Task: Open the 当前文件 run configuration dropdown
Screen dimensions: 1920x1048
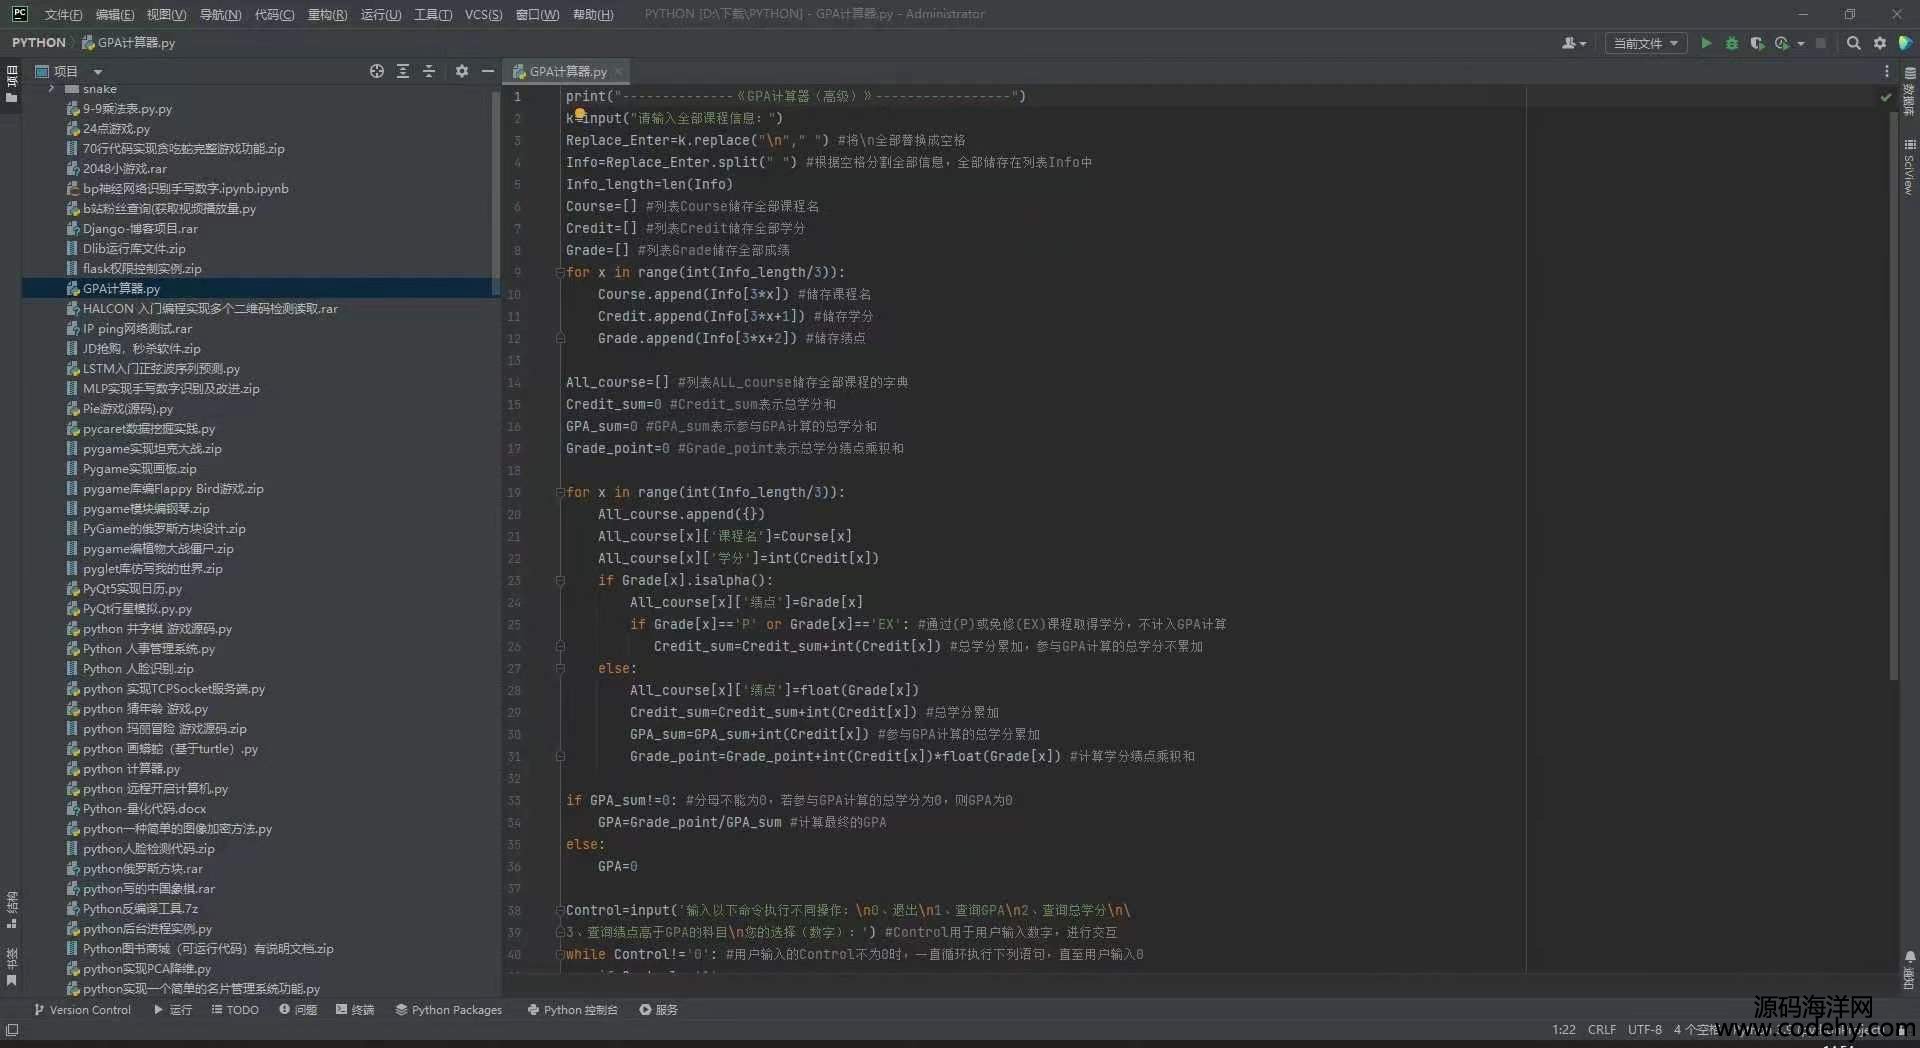Action: (1646, 43)
